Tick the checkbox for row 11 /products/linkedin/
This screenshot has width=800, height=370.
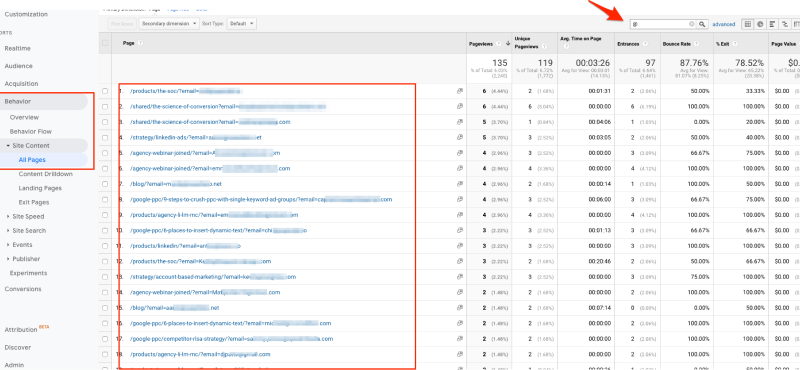105,245
